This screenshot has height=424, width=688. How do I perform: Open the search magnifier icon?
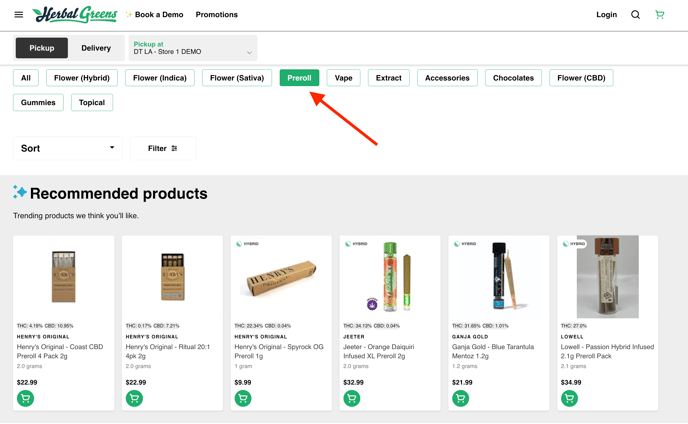tap(635, 15)
